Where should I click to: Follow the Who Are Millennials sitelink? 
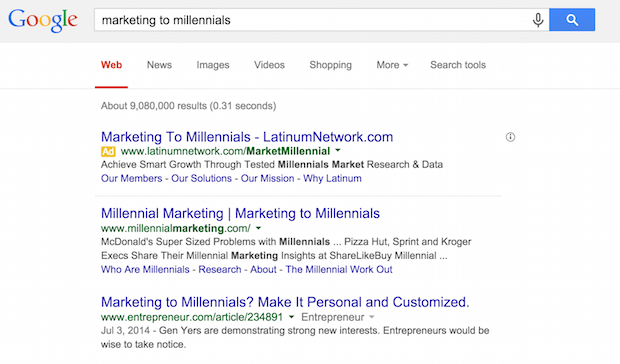(x=145, y=270)
